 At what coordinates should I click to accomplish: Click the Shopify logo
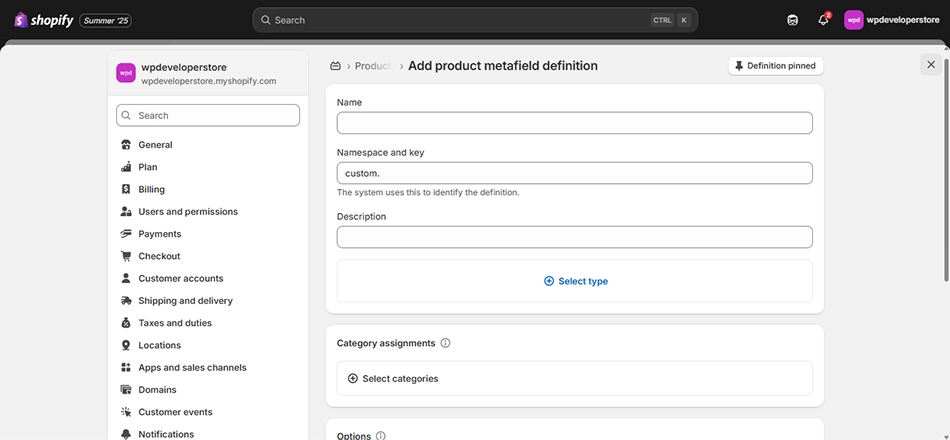44,20
